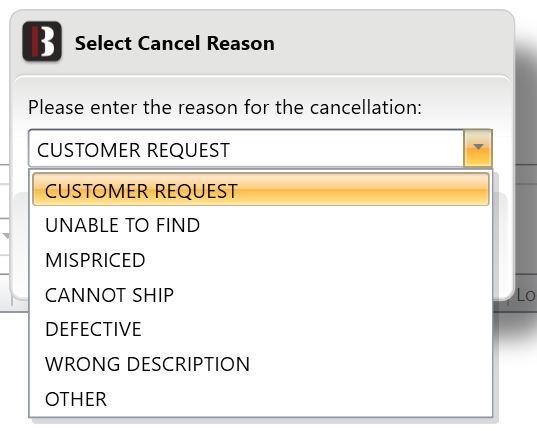Select DEFECTIVE as the cancellation reason
Viewport: 537px width, 431px height.
pos(261,329)
